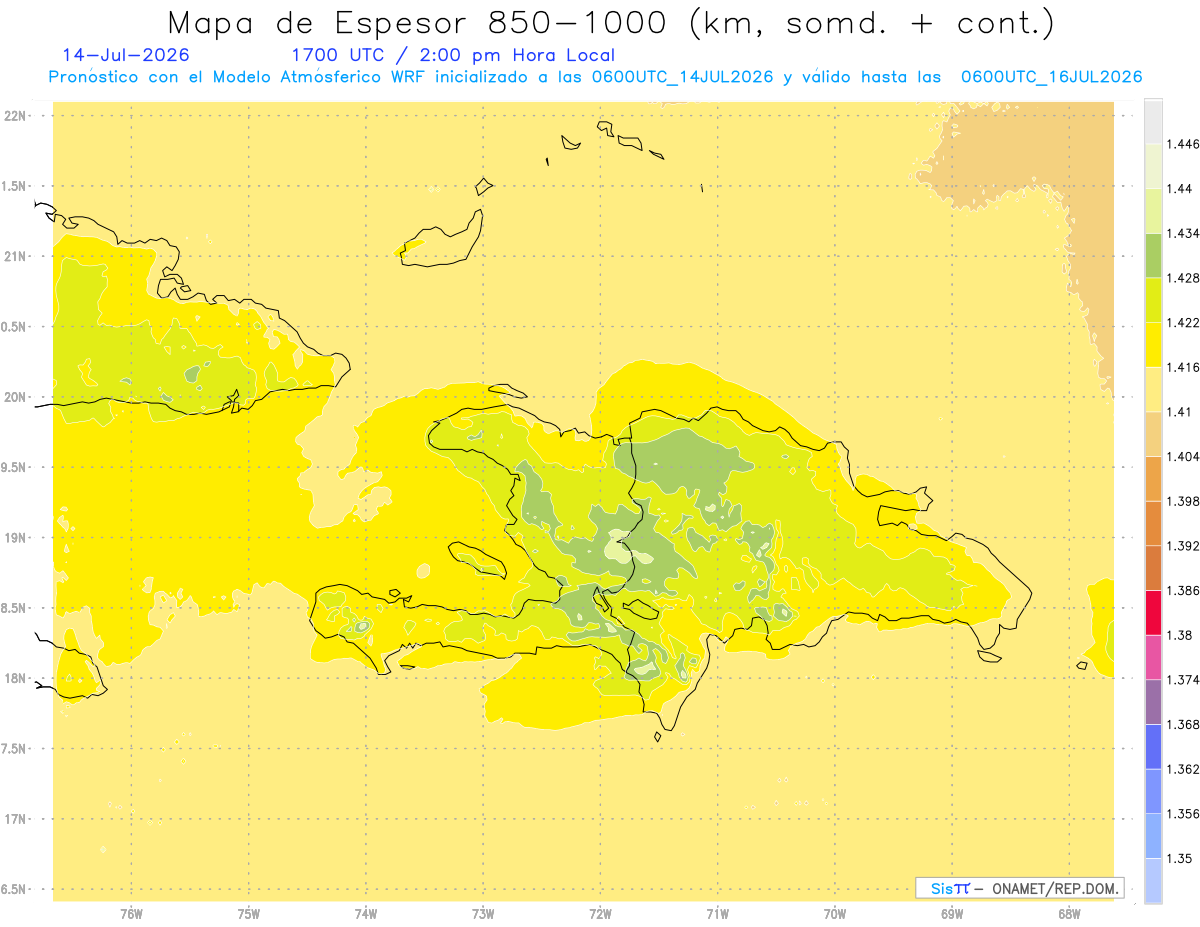Click the '21N' latitude label

point(15,256)
